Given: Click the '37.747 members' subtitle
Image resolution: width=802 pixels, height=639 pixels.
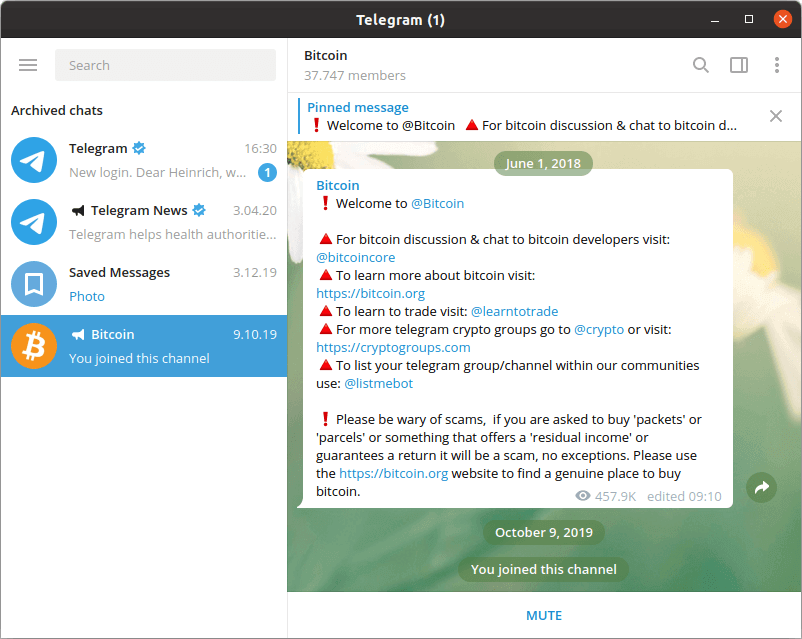Looking at the screenshot, I should [x=354, y=76].
